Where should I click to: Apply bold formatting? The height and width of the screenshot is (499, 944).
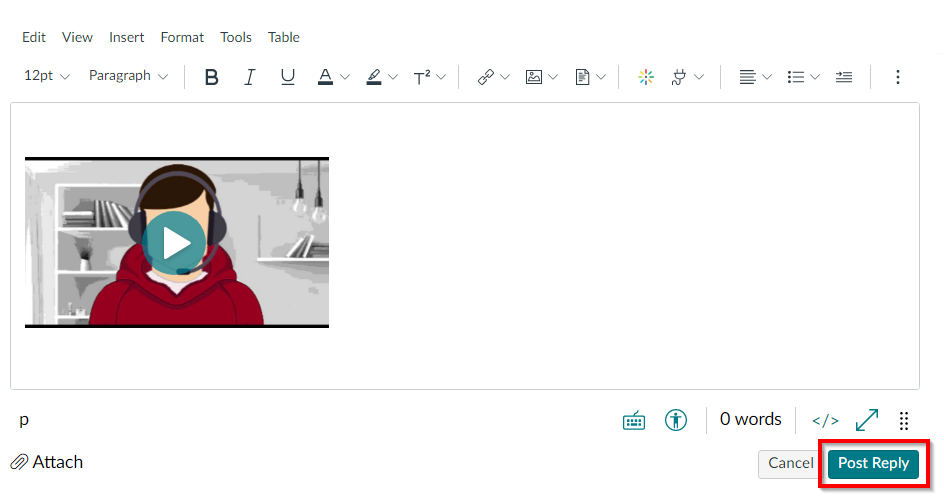[x=211, y=77]
